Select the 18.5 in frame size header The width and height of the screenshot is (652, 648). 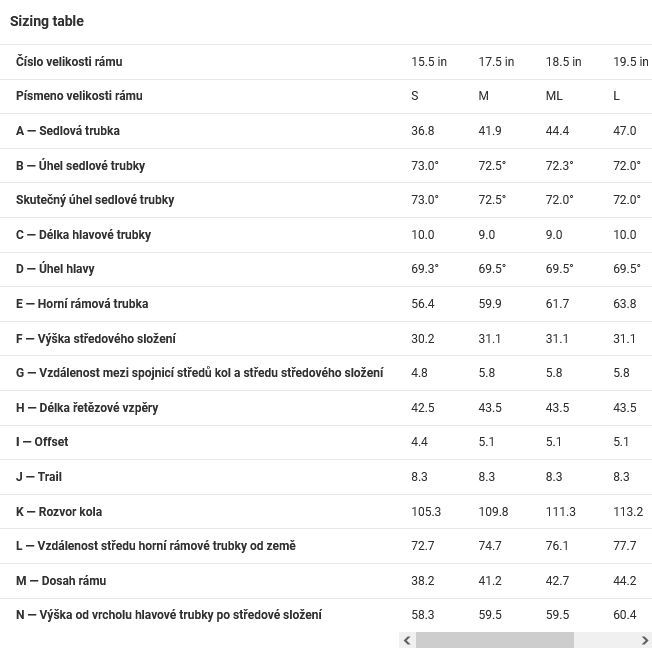point(563,62)
